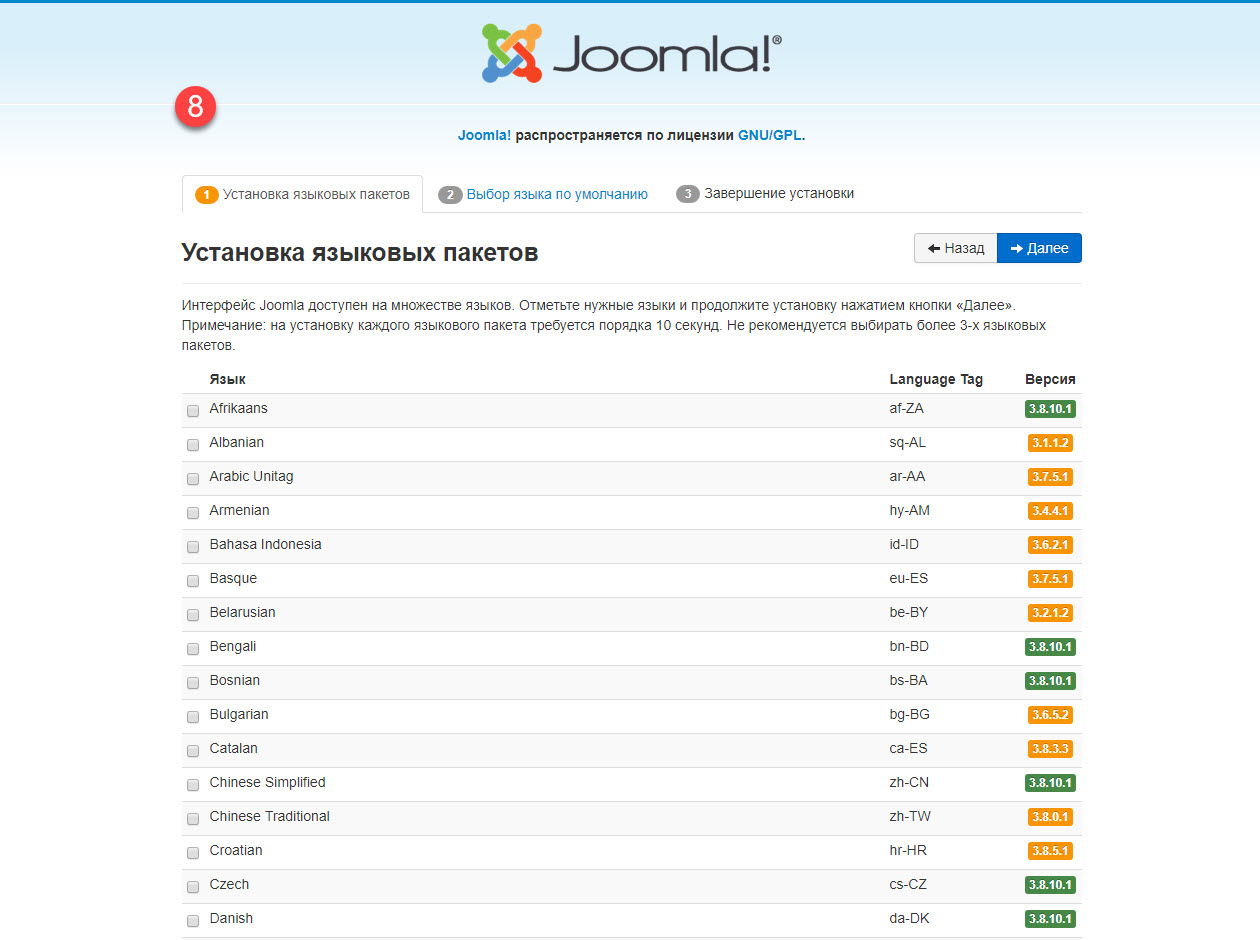Tick the Czech language checkbox
The height and width of the screenshot is (940, 1260).
[193, 886]
